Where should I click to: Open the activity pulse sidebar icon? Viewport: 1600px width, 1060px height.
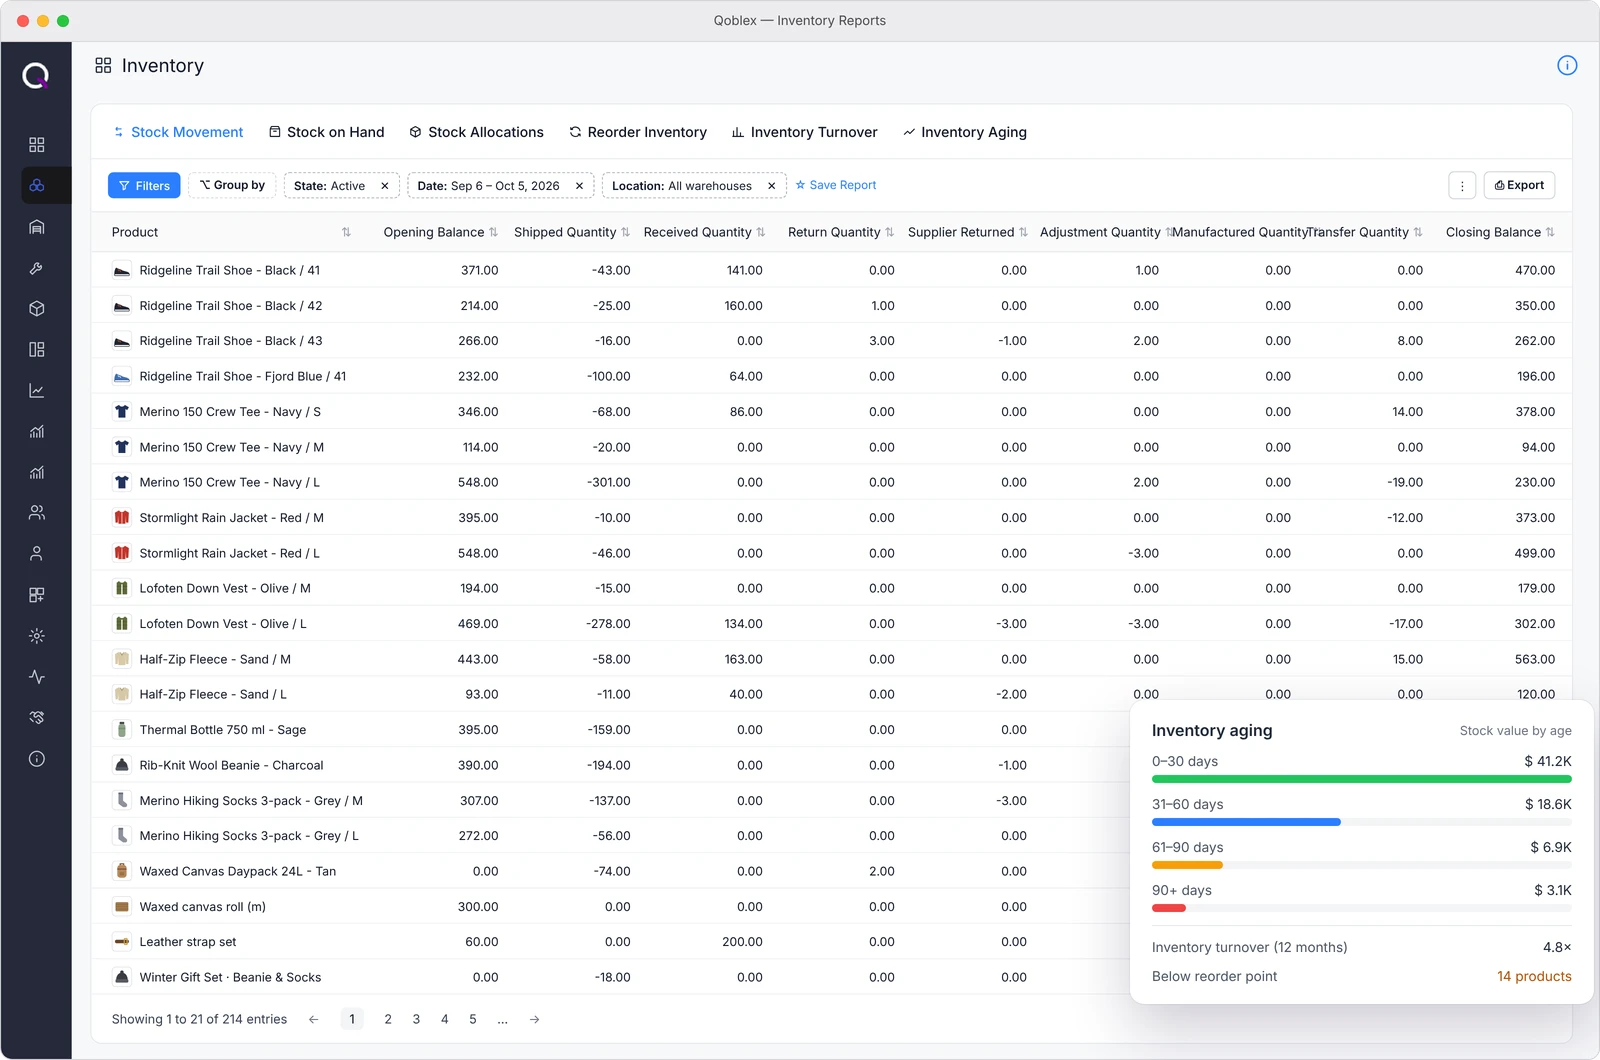[x=37, y=677]
